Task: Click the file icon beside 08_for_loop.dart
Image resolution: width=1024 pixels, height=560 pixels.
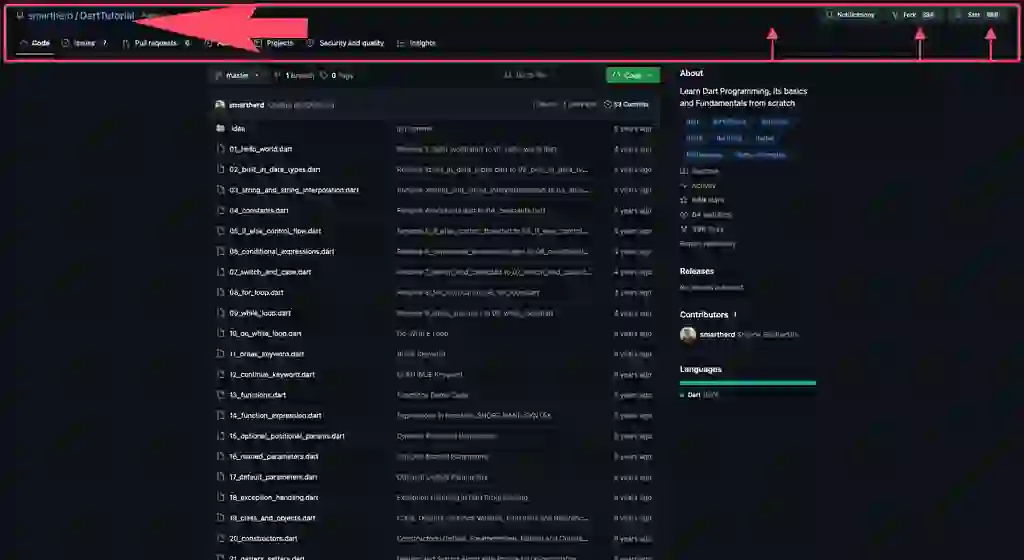Action: click(x=221, y=292)
